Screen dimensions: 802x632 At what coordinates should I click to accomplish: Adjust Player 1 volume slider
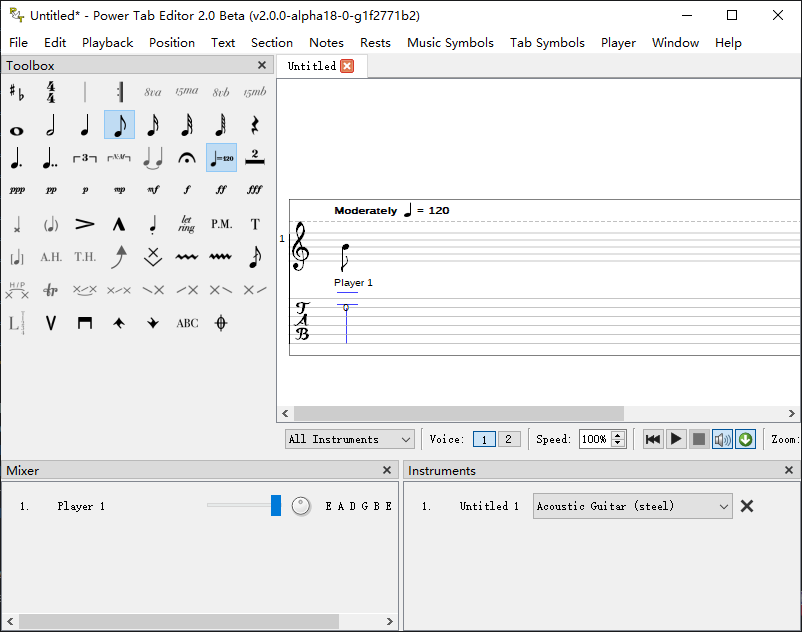(276, 506)
